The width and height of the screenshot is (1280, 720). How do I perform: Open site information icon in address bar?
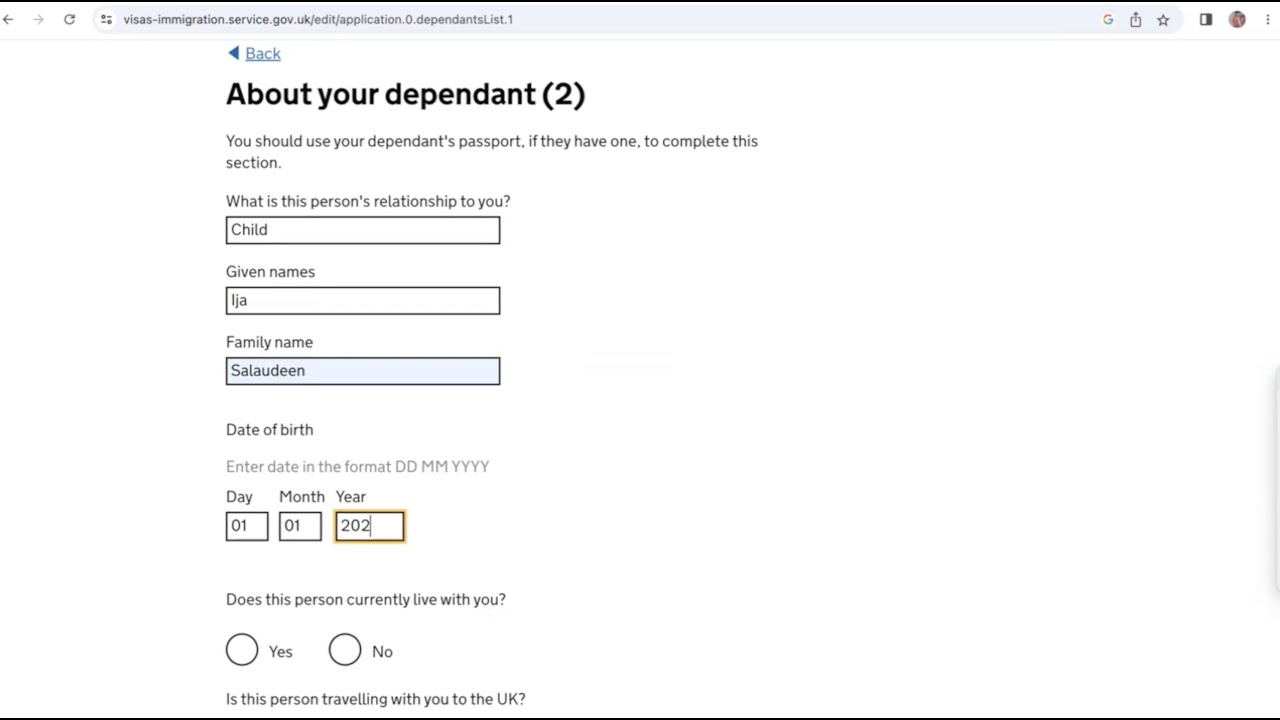click(x=106, y=19)
